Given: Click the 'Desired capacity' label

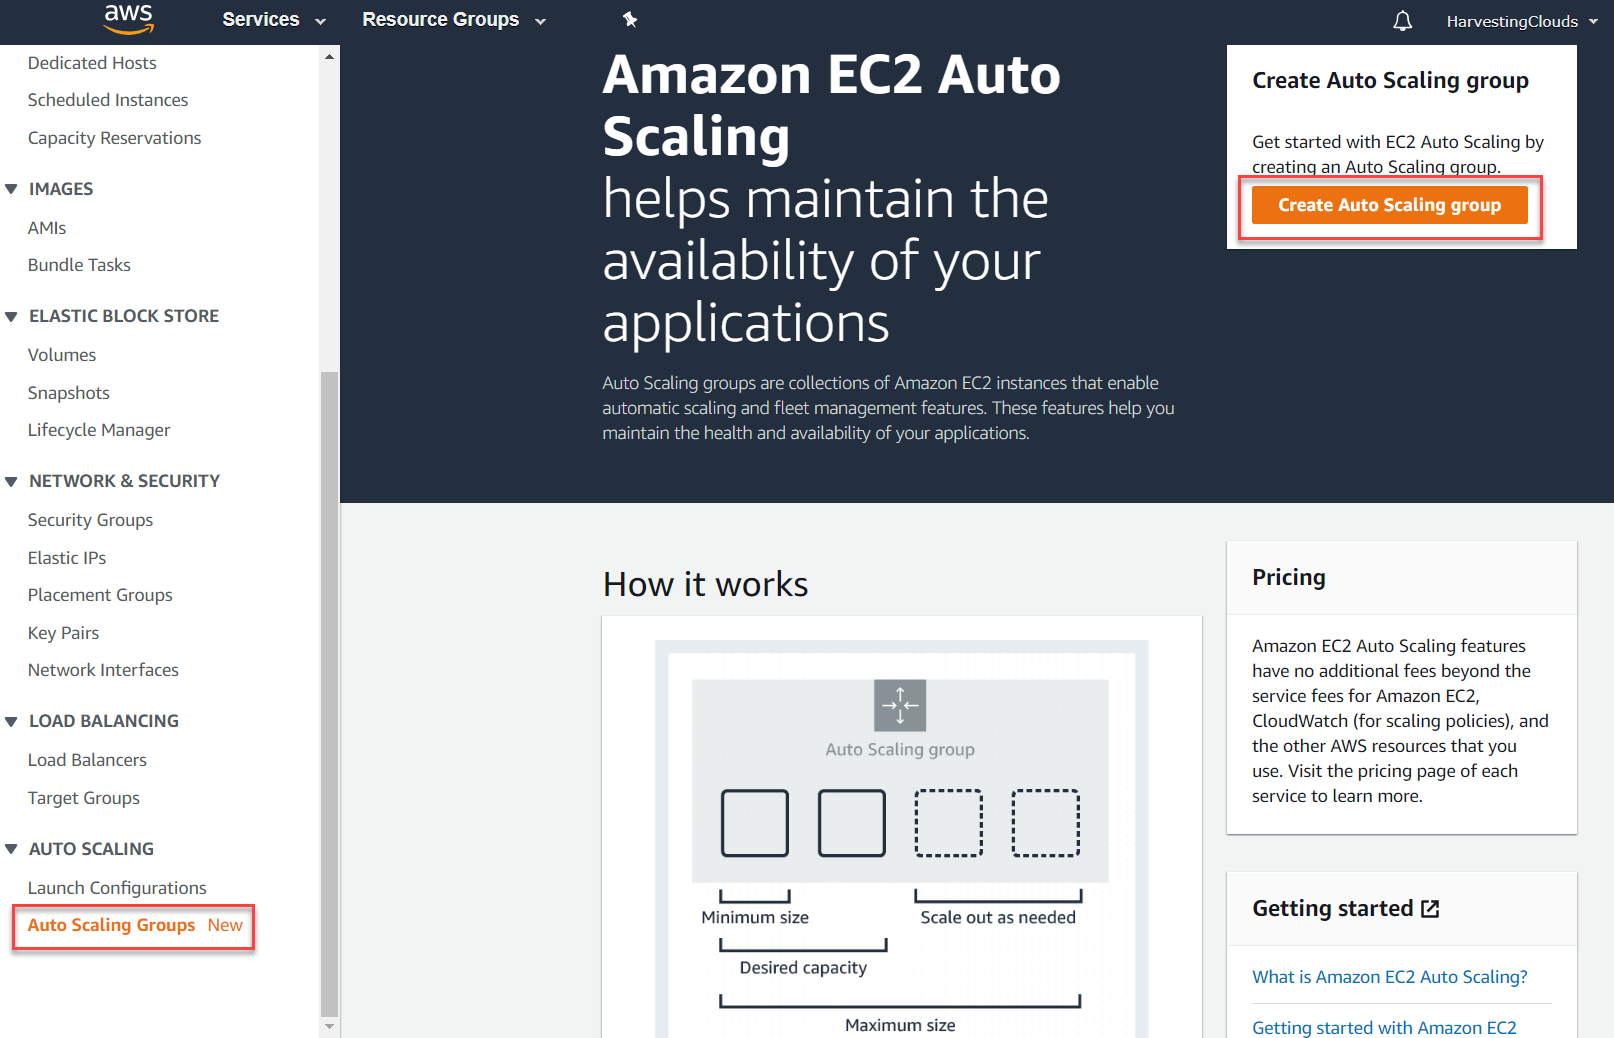Looking at the screenshot, I should [803, 968].
